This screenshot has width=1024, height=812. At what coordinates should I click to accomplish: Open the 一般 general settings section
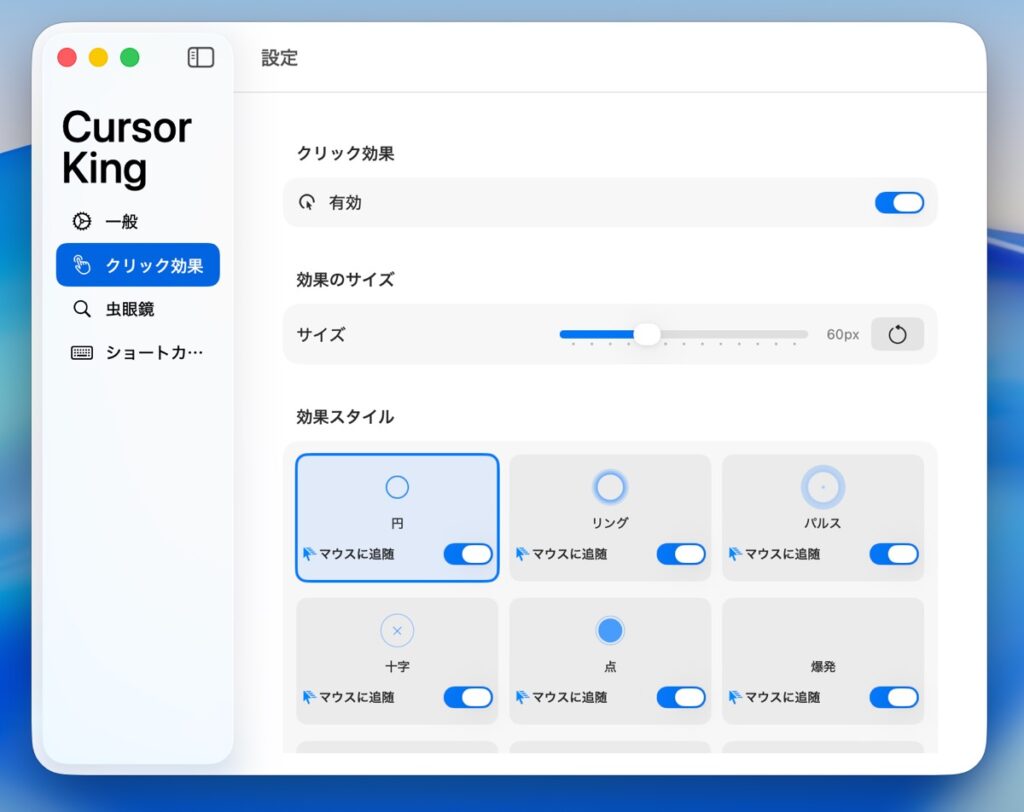coord(122,222)
